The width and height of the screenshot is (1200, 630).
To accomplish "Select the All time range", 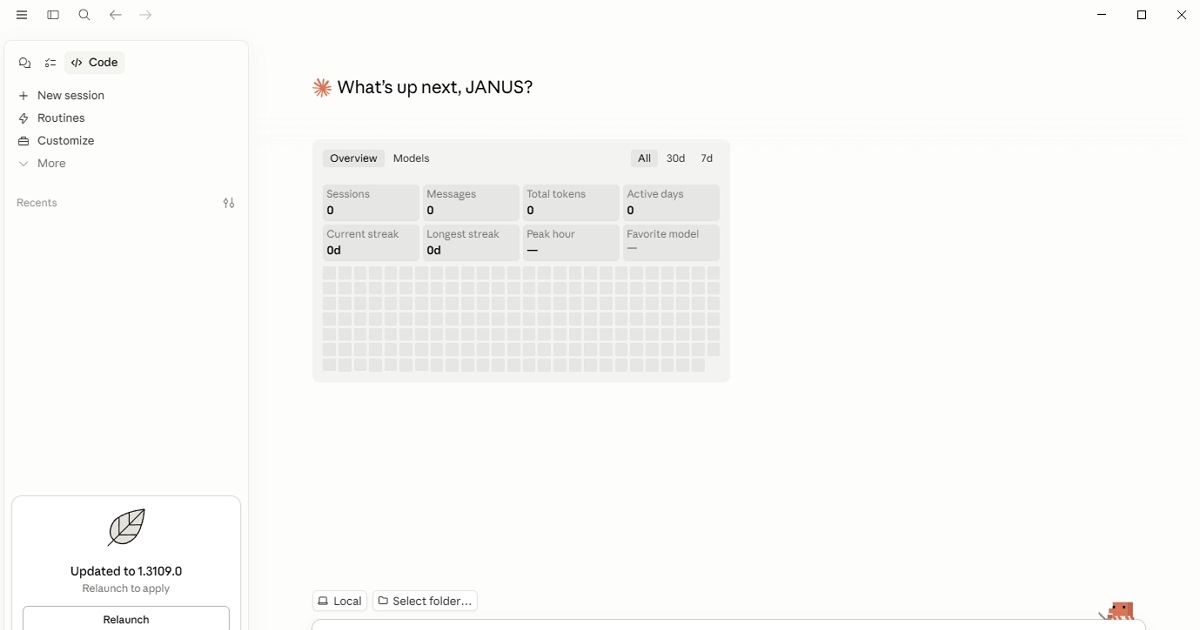I will 644,159.
